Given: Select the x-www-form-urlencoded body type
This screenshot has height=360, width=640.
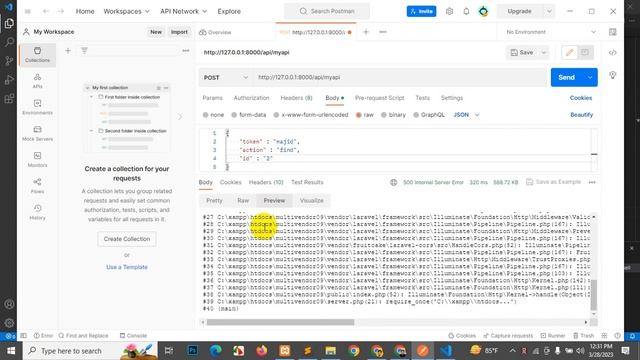Looking at the screenshot, I should (x=311, y=115).
